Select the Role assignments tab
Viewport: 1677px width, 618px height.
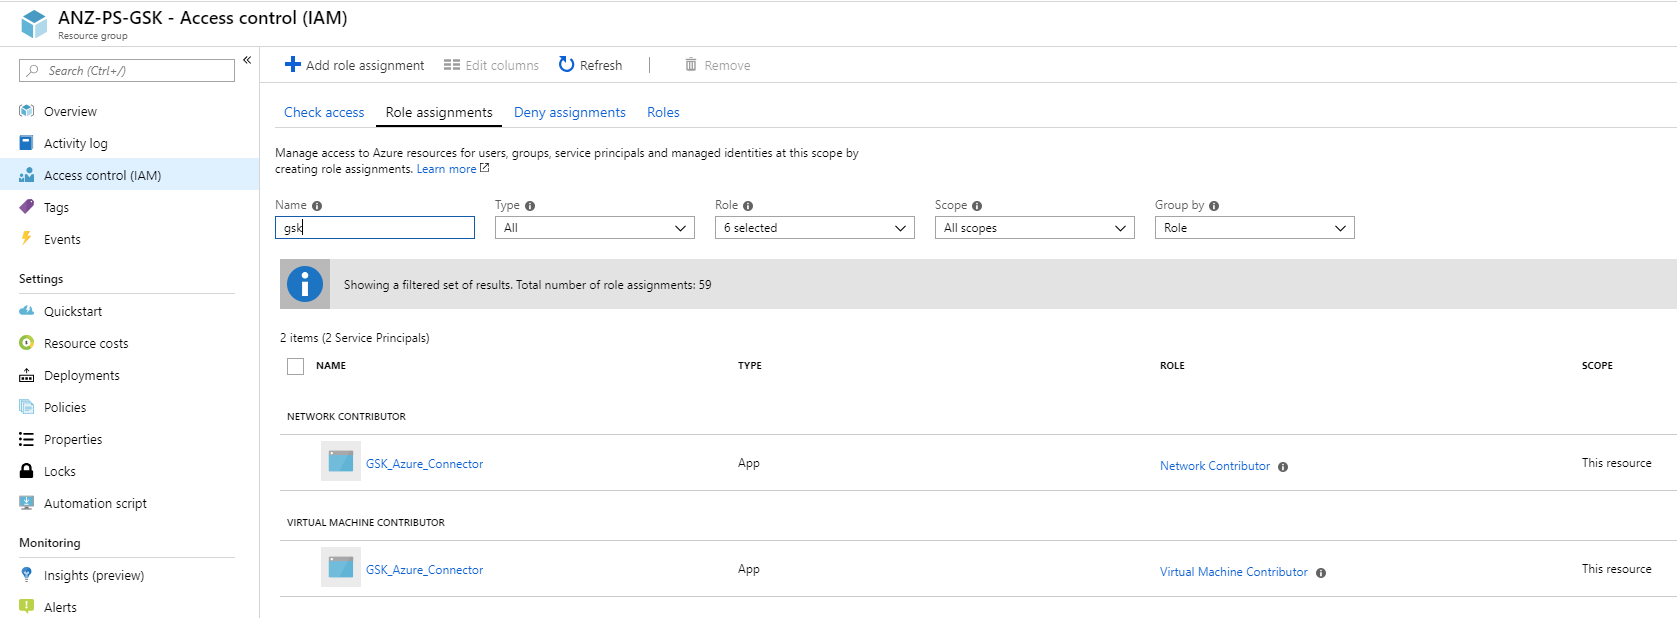(x=439, y=112)
